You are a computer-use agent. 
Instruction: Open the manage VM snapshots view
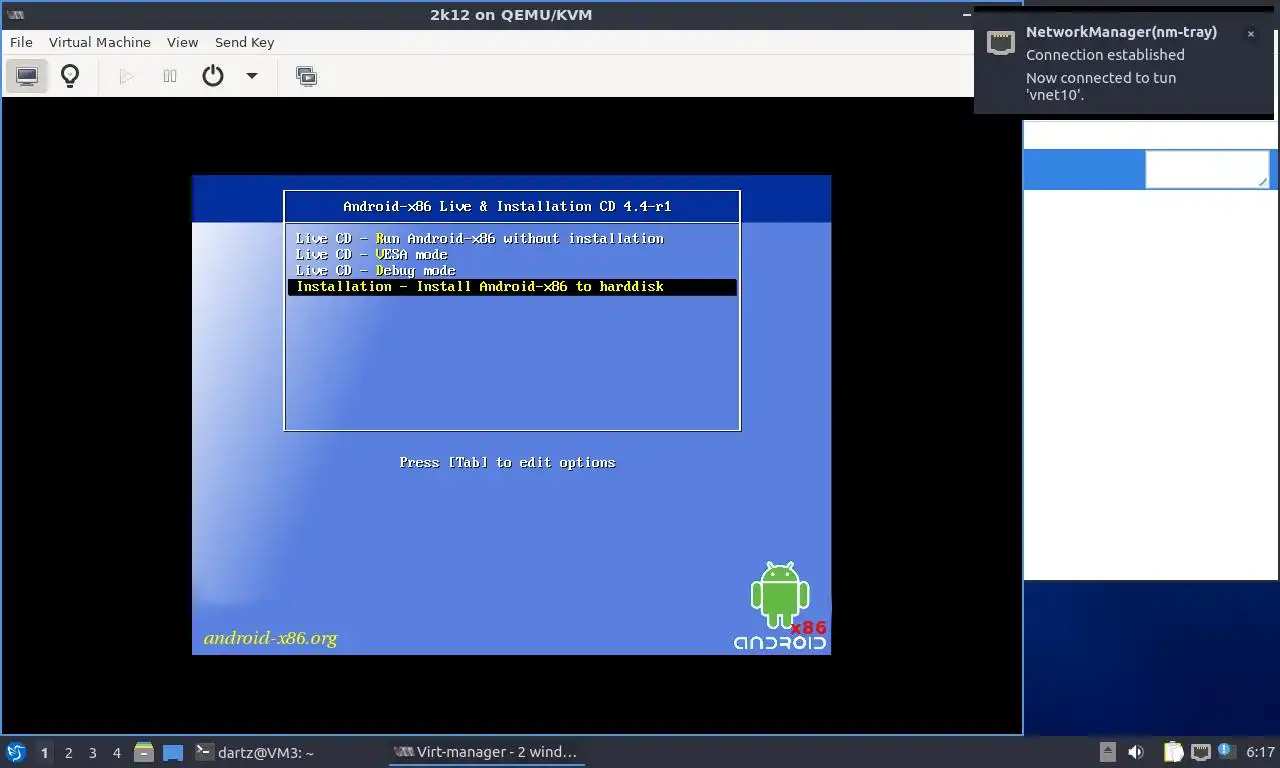[x=307, y=76]
